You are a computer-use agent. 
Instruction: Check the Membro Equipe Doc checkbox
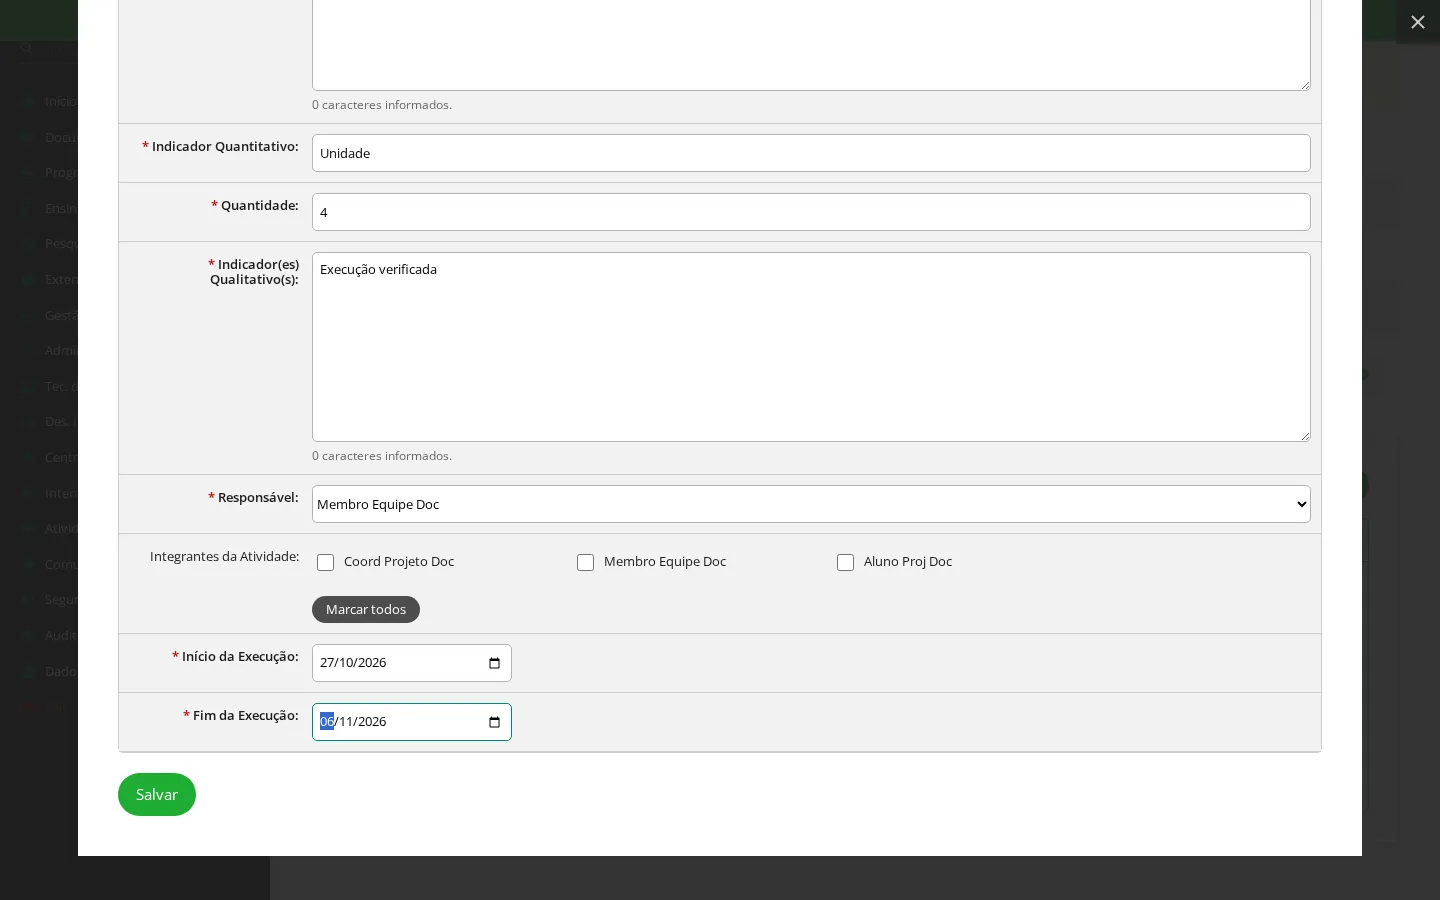[585, 562]
